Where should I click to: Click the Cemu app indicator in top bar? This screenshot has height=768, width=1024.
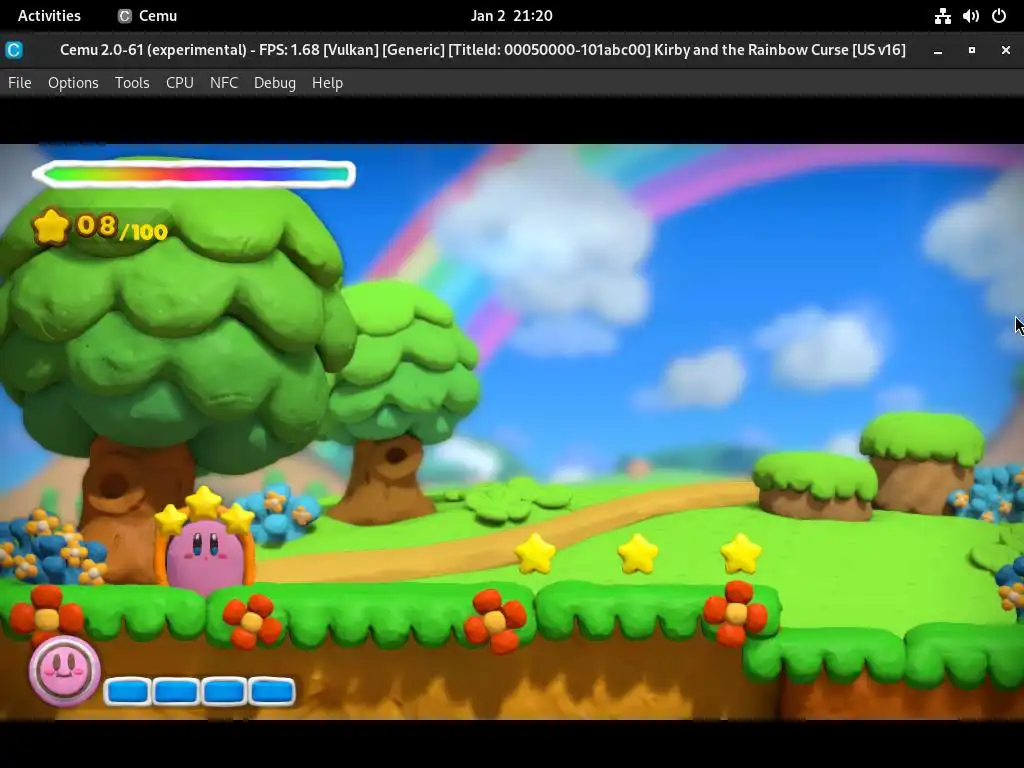148,16
